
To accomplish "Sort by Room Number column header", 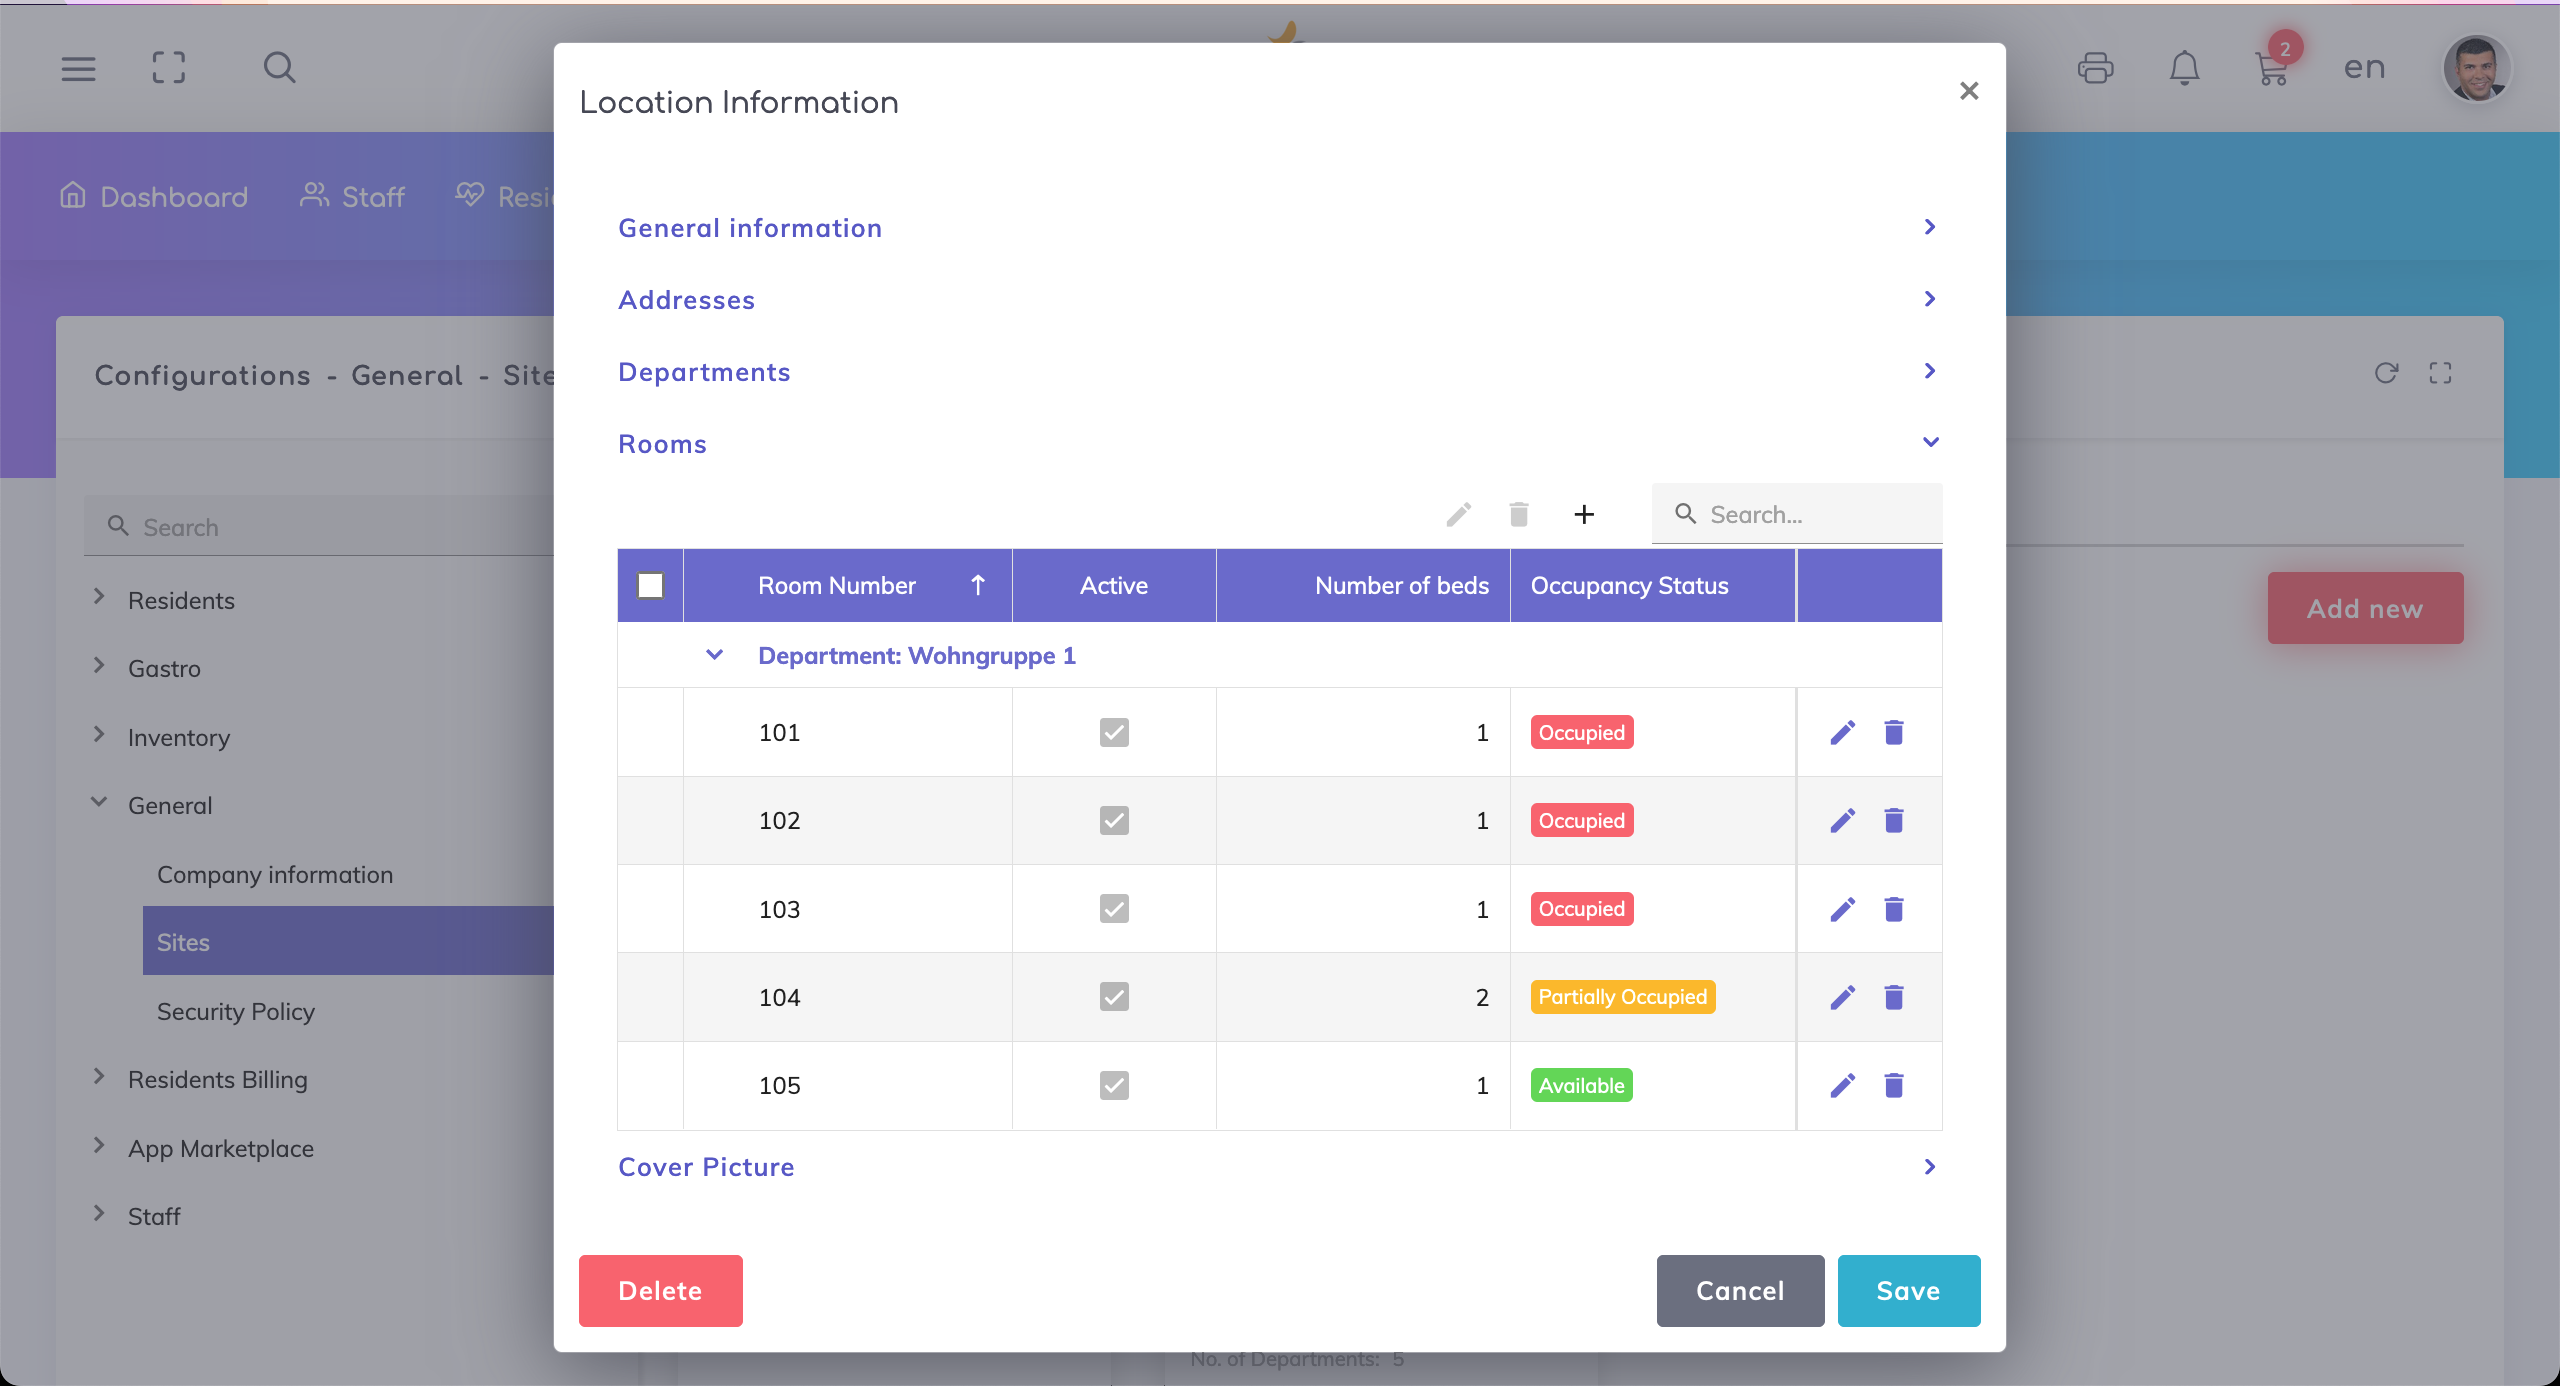I will [838, 586].
